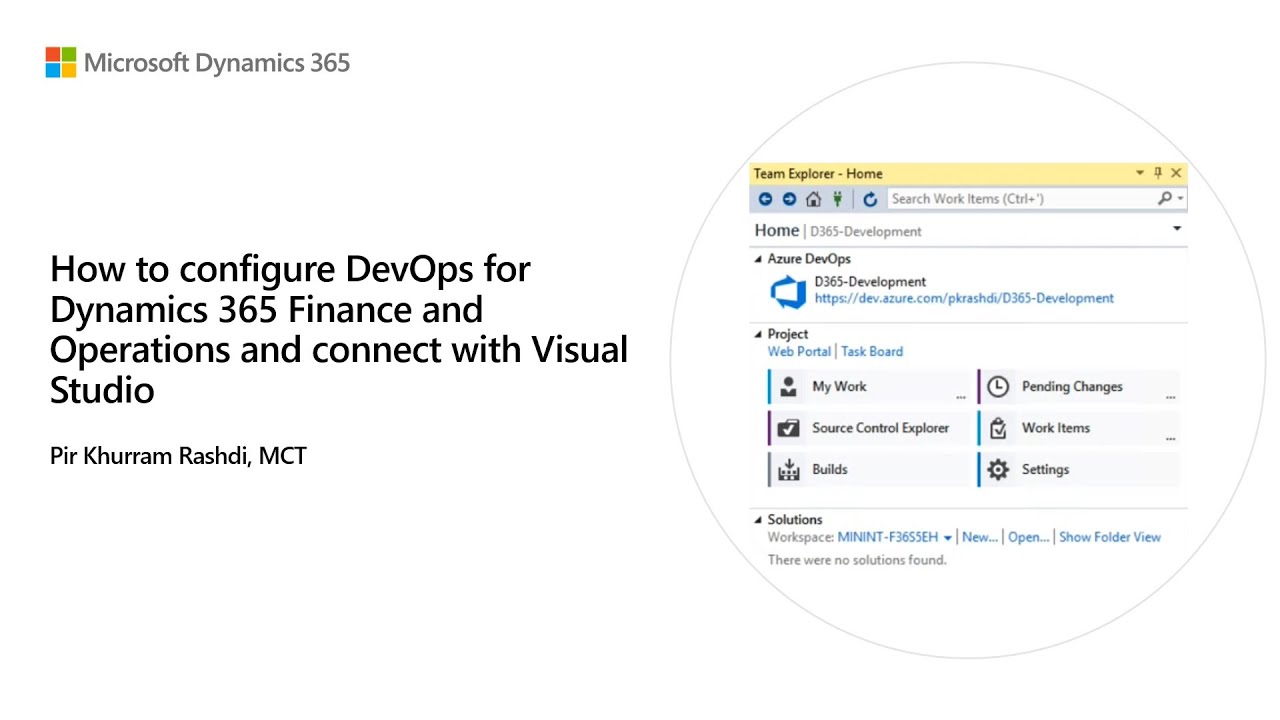Open Source Control Explorer tile label
The width and height of the screenshot is (1280, 720).
tap(880, 428)
